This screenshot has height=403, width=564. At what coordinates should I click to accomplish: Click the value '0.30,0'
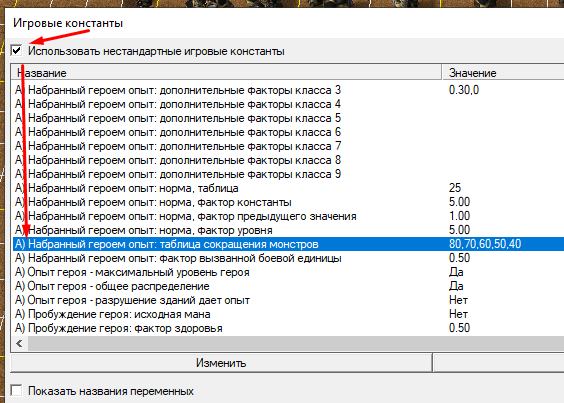point(464,90)
